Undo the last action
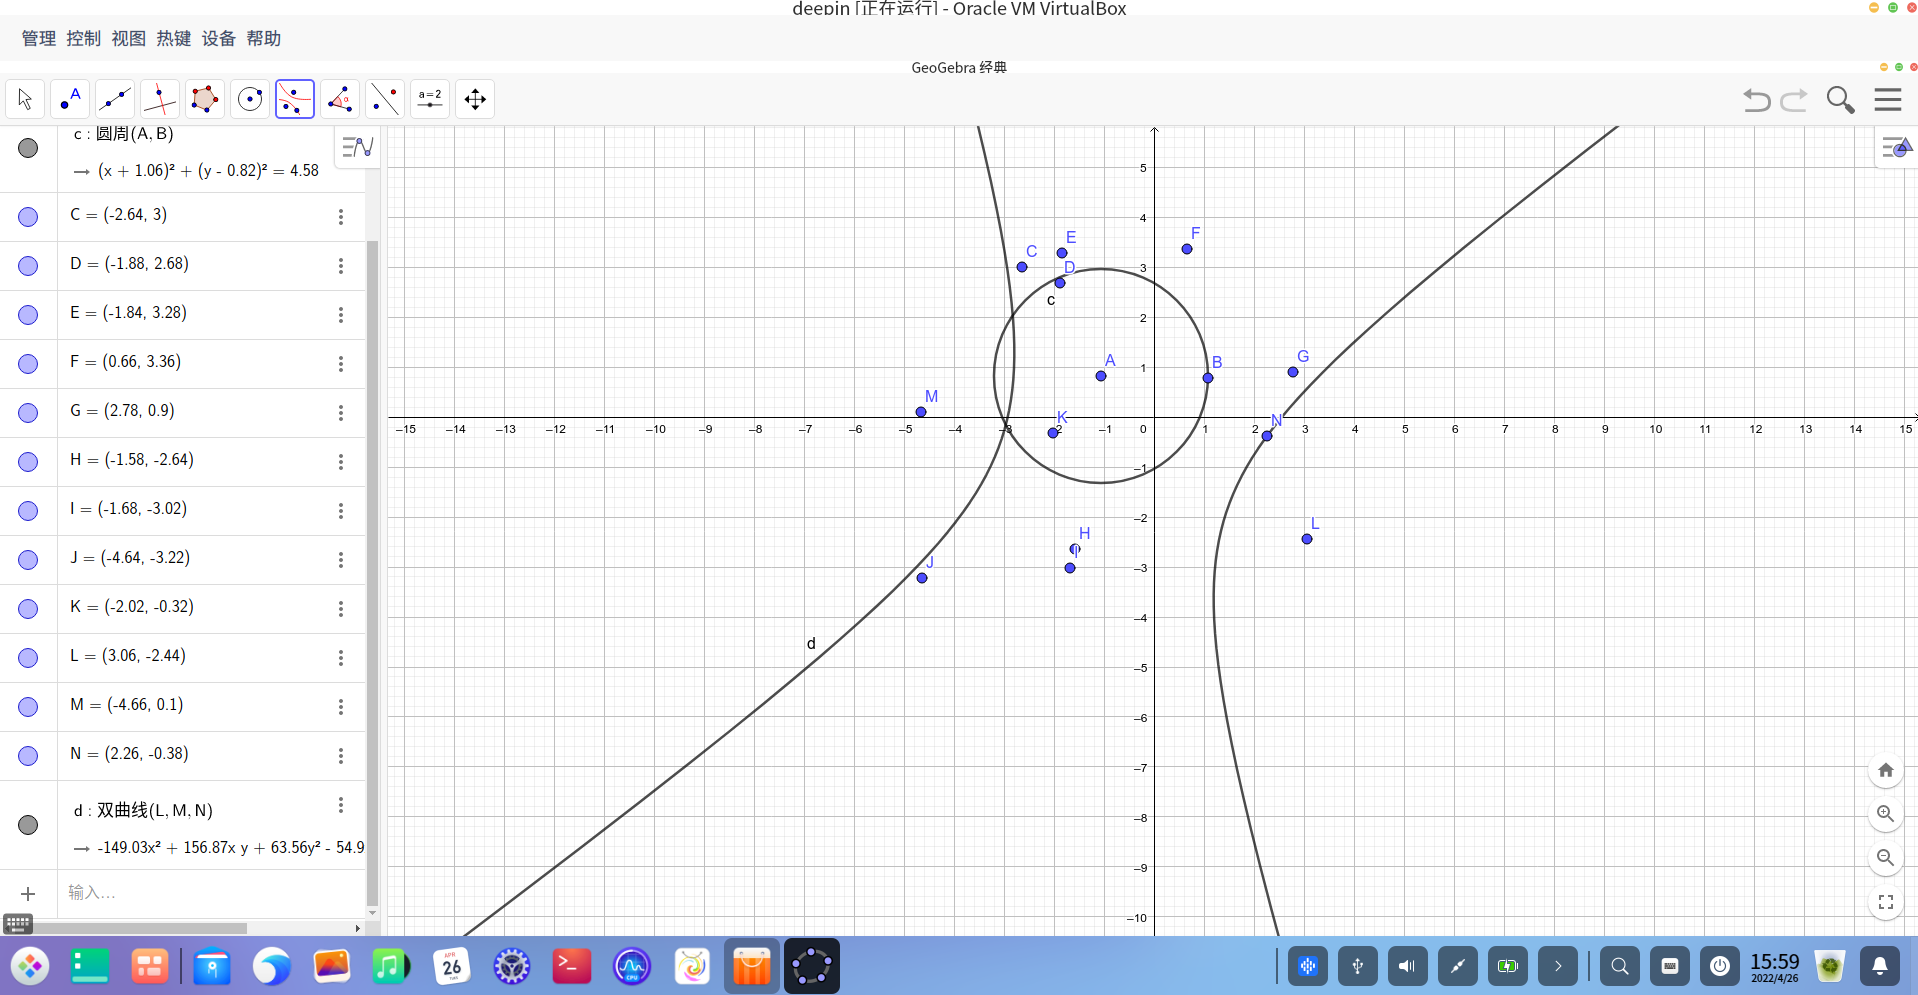This screenshot has height=995, width=1918. click(x=1757, y=100)
